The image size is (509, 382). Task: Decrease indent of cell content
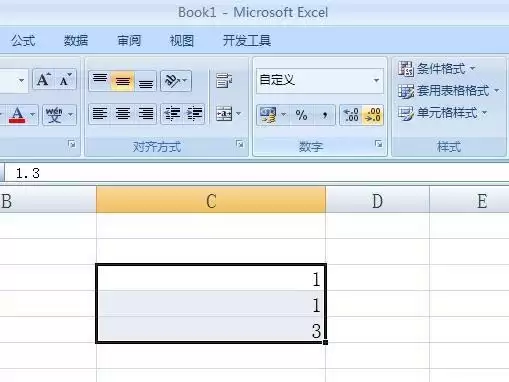point(172,114)
